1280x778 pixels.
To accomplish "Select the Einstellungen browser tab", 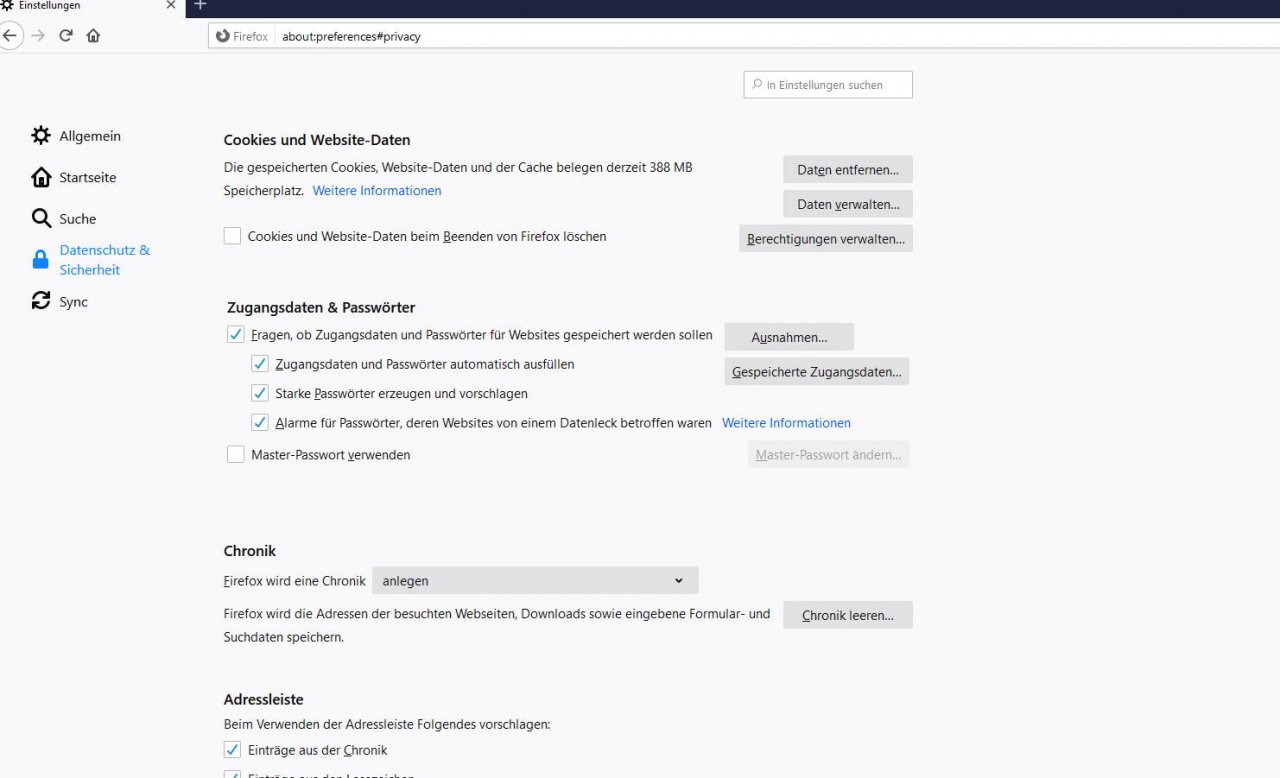I will click(x=92, y=7).
